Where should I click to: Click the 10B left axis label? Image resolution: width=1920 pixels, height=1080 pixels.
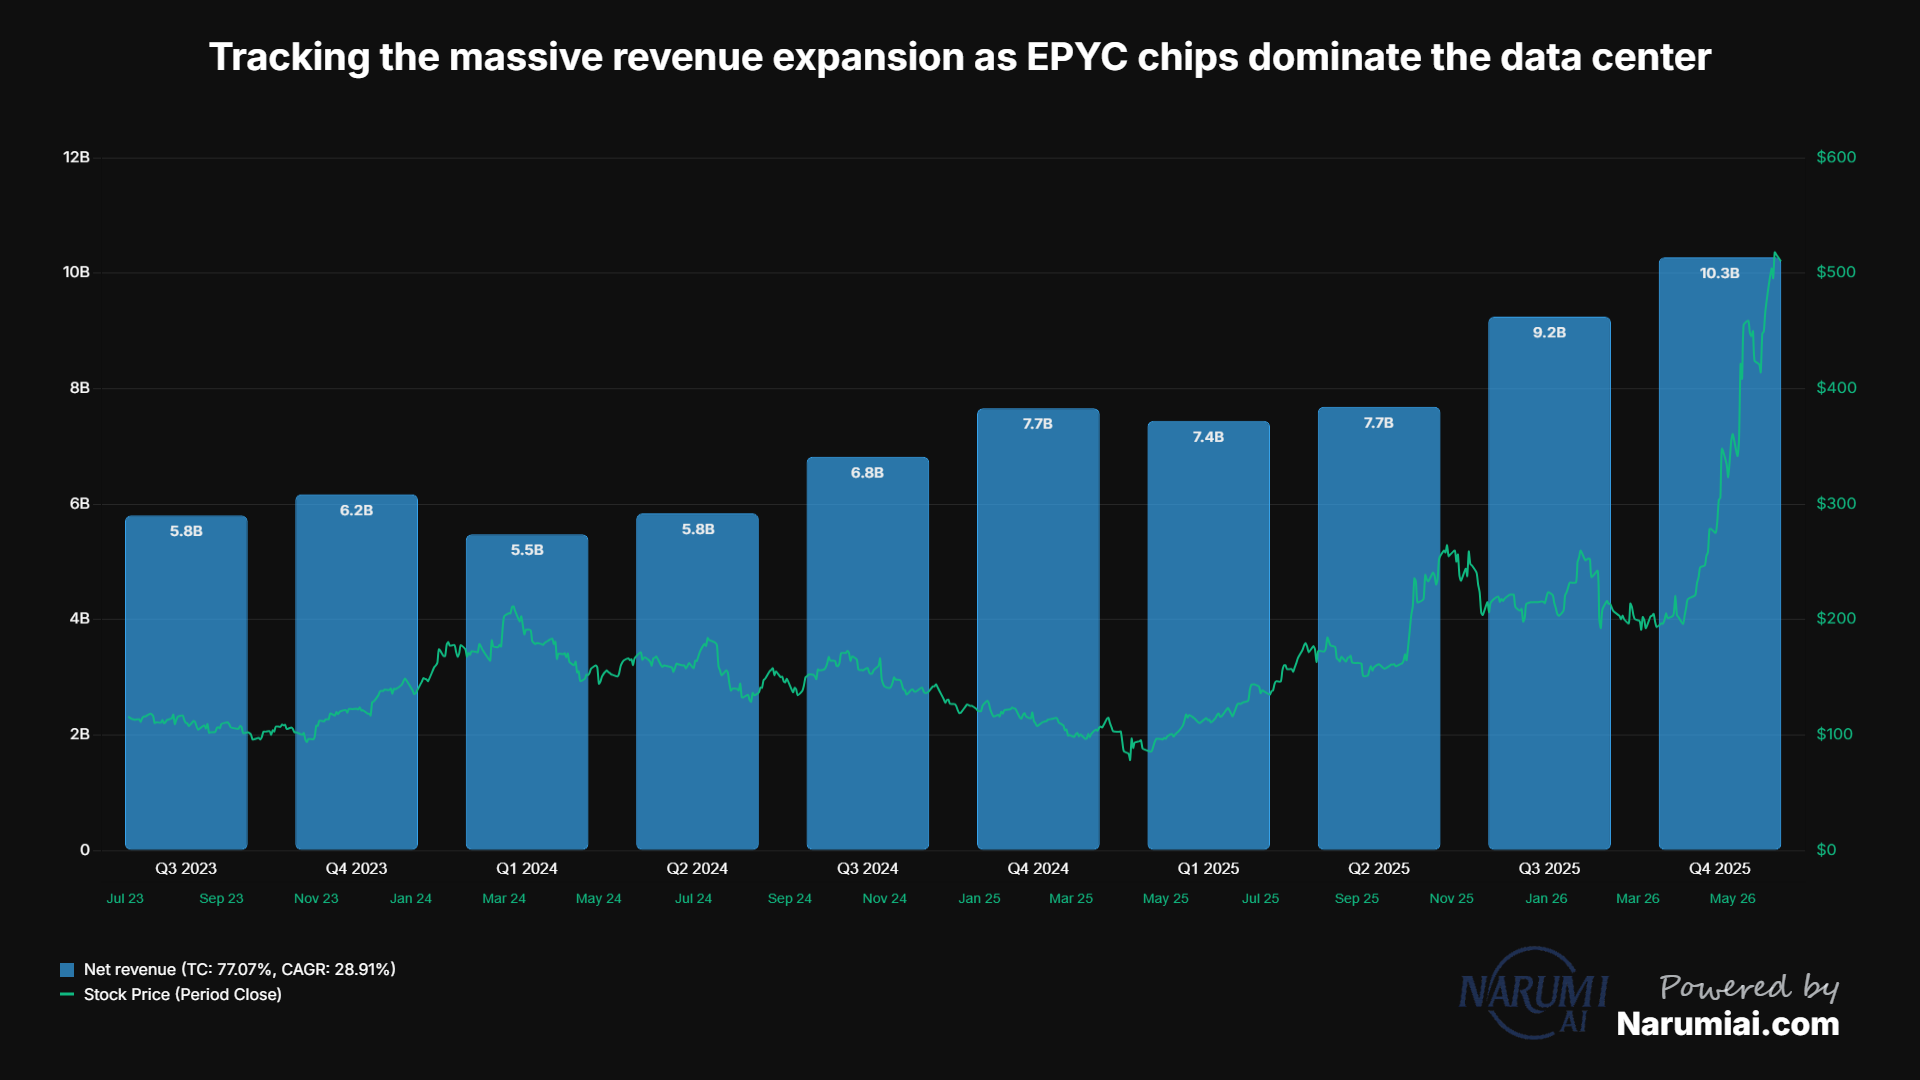pos(77,272)
